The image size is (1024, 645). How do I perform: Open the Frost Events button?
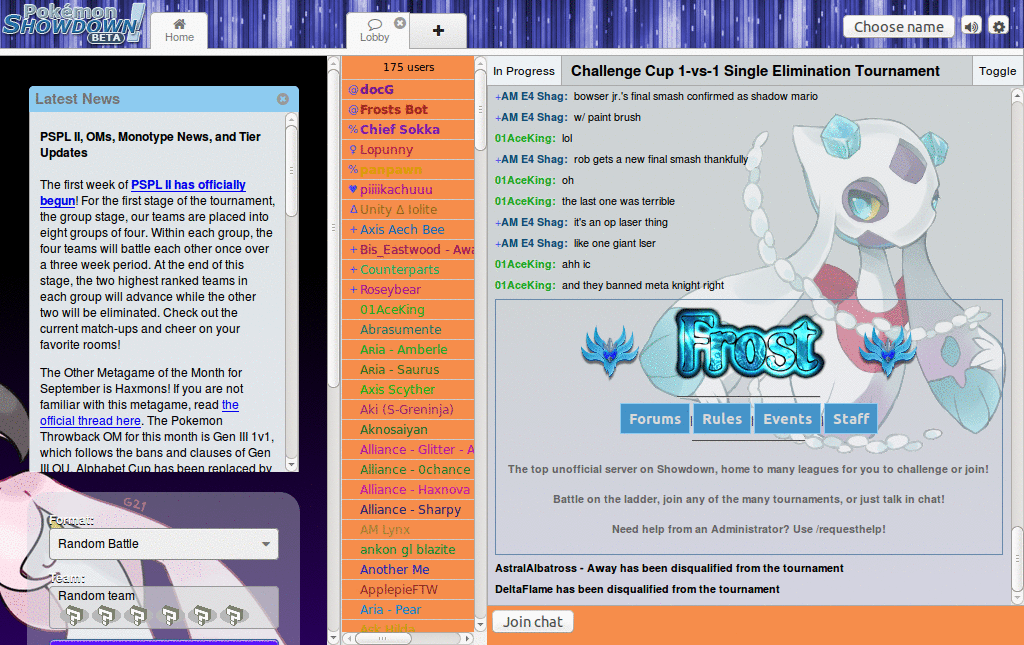(x=788, y=419)
